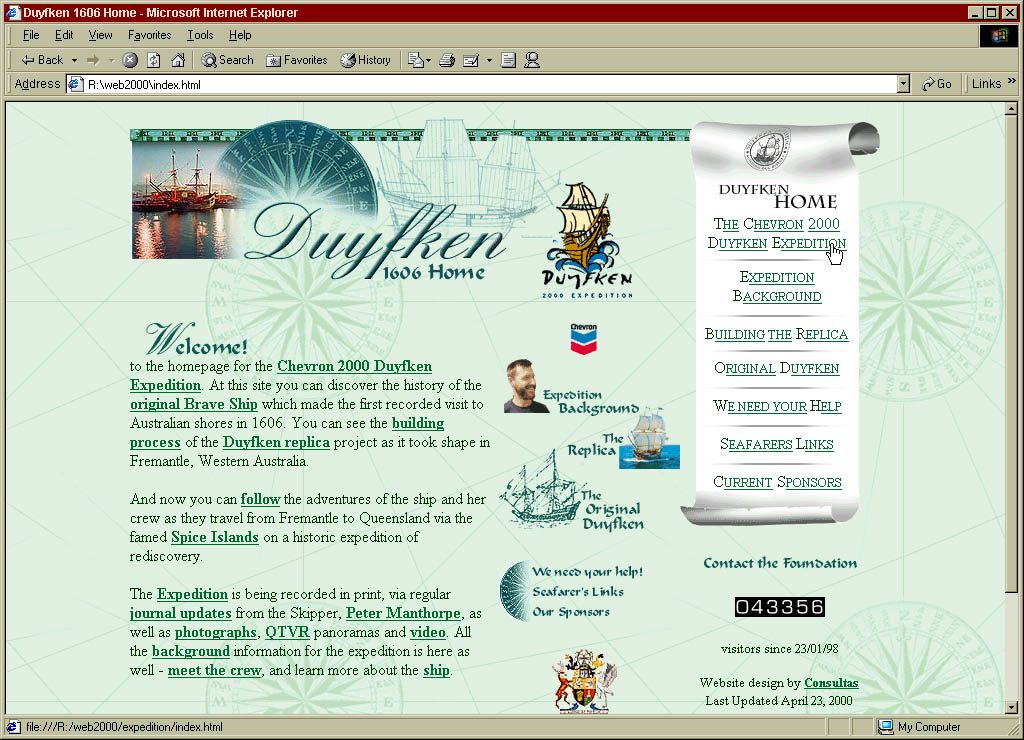Open the File menu
This screenshot has width=1024, height=740.
[x=31, y=35]
